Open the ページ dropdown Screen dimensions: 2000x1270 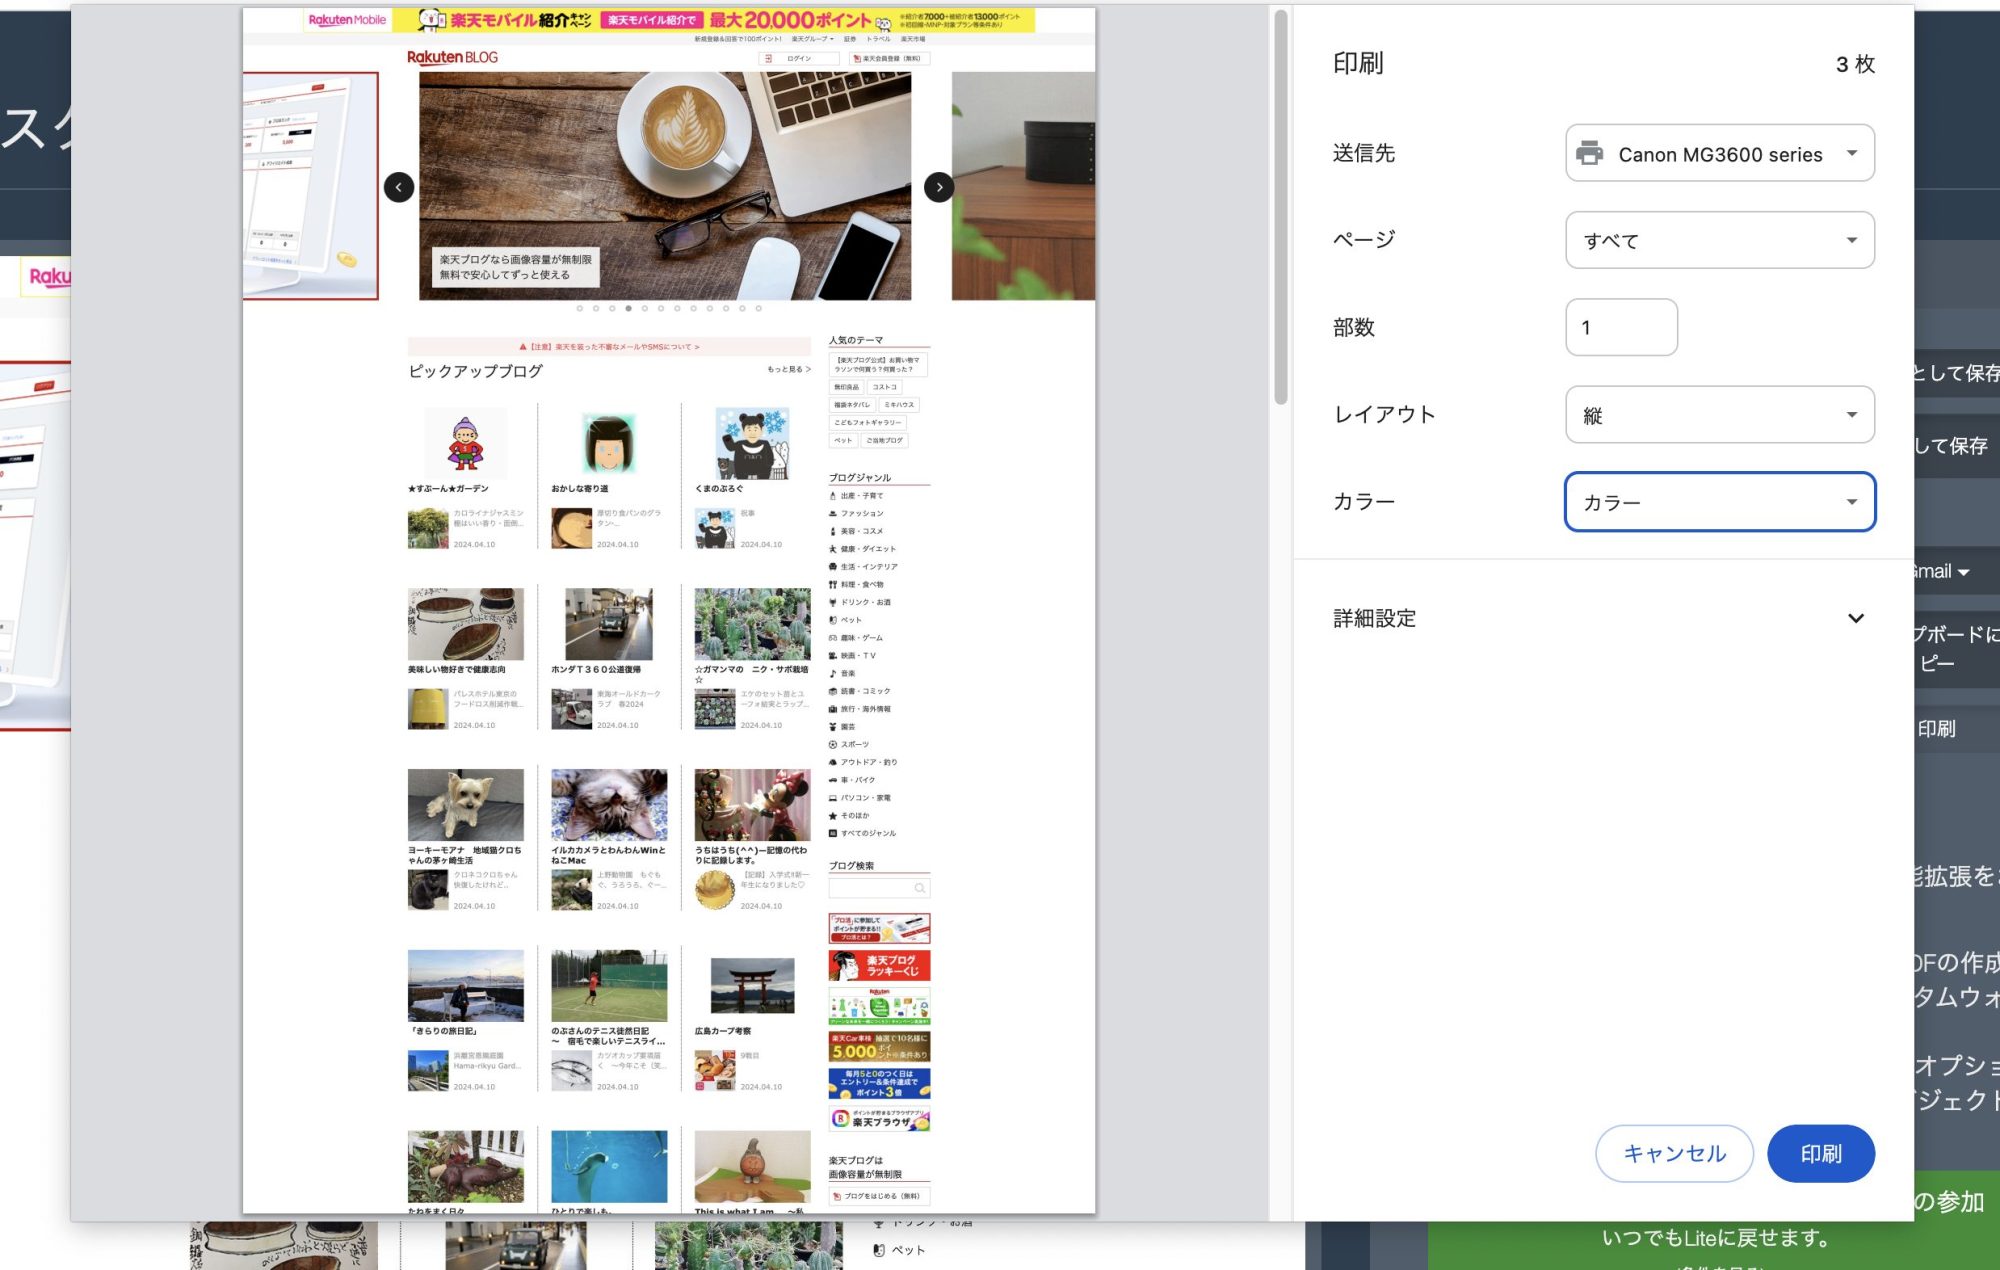point(1718,240)
